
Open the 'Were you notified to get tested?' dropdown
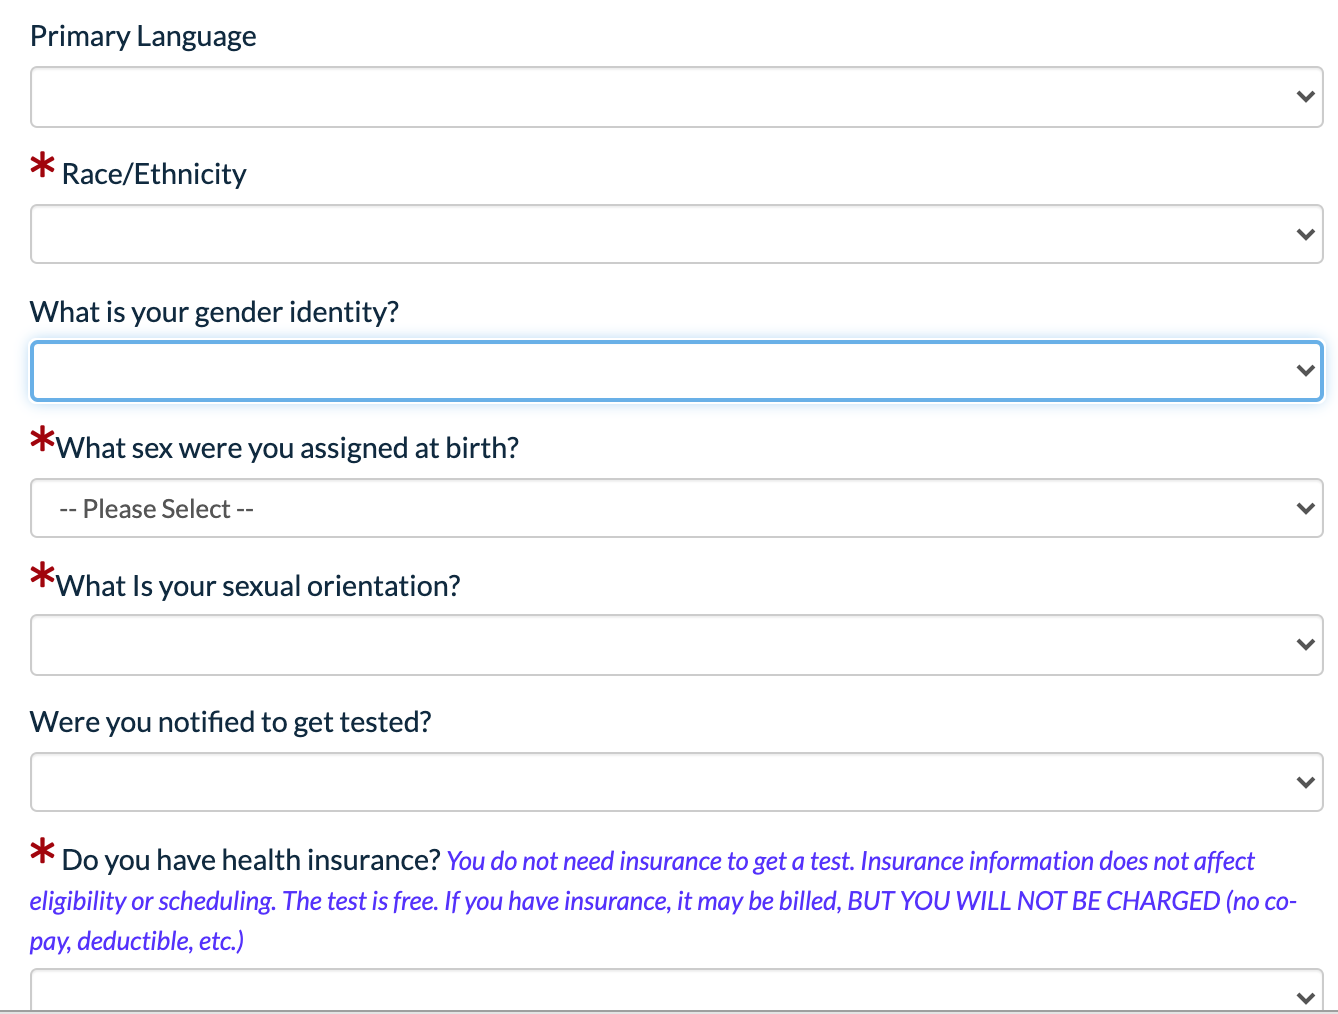pyautogui.click(x=676, y=782)
